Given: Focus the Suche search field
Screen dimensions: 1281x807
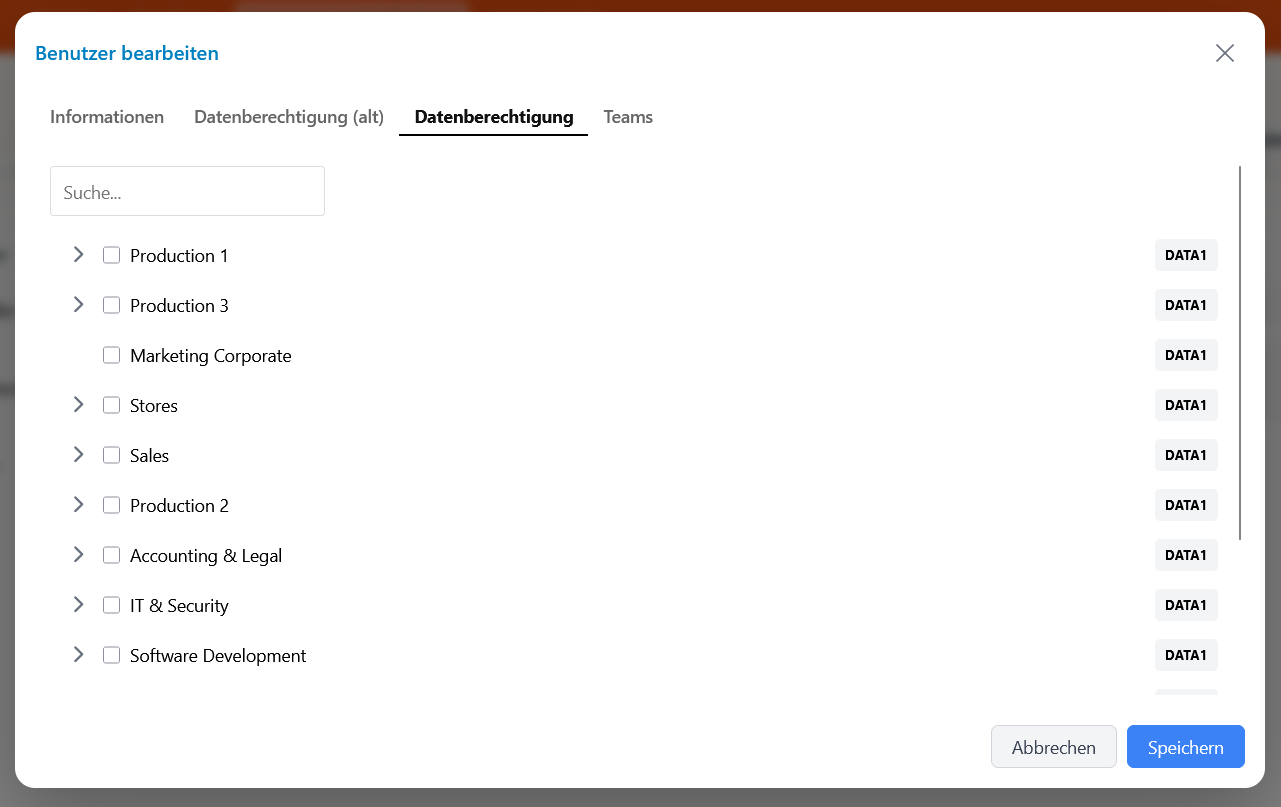Looking at the screenshot, I should pyautogui.click(x=187, y=192).
